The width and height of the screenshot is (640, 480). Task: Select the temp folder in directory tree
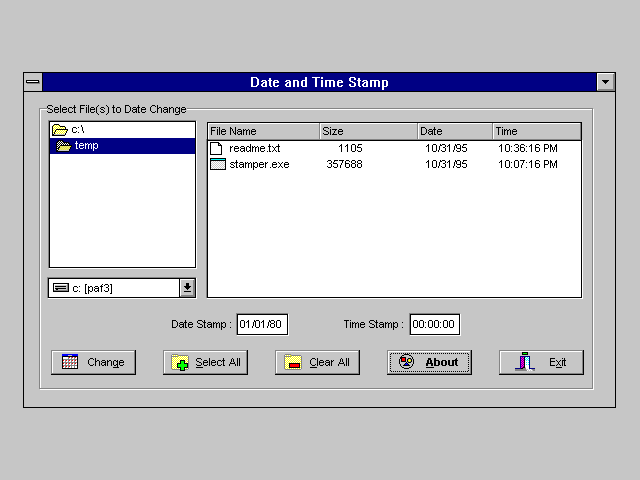86,146
